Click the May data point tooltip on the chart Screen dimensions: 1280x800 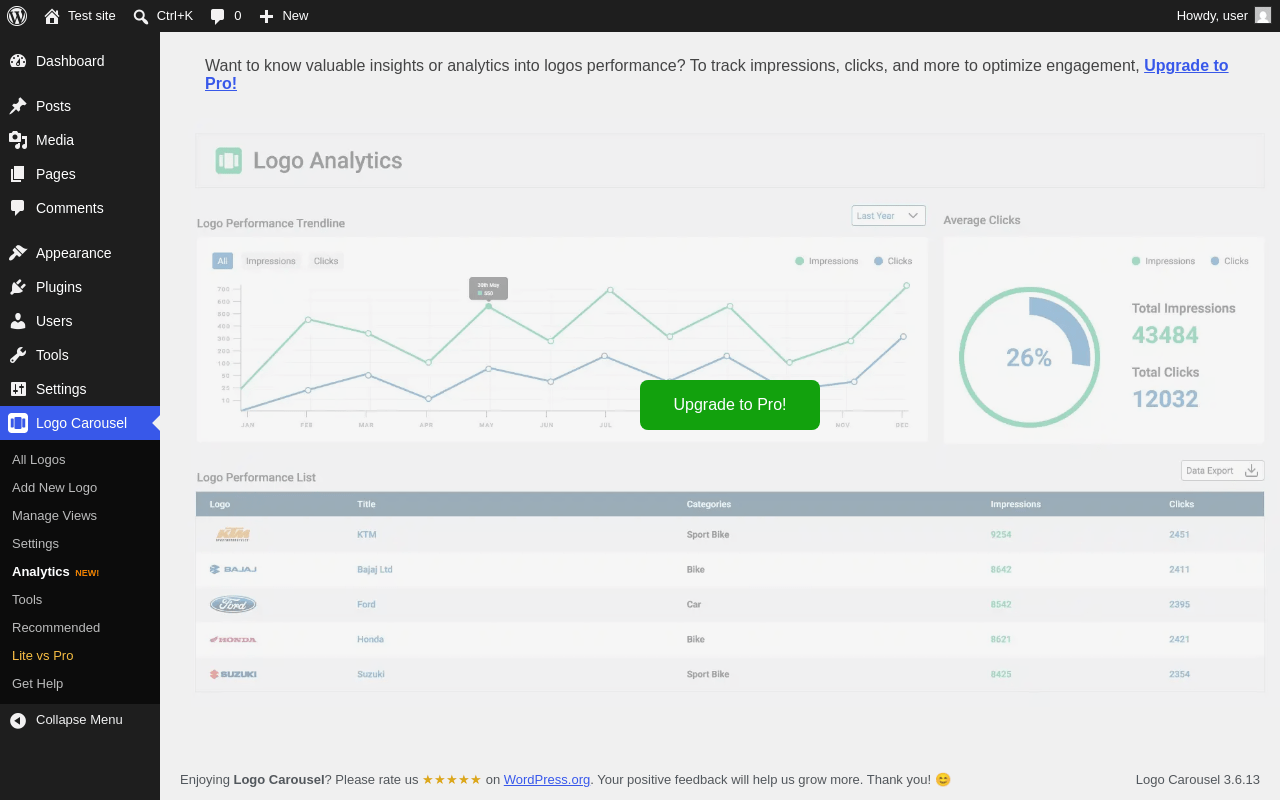489,288
